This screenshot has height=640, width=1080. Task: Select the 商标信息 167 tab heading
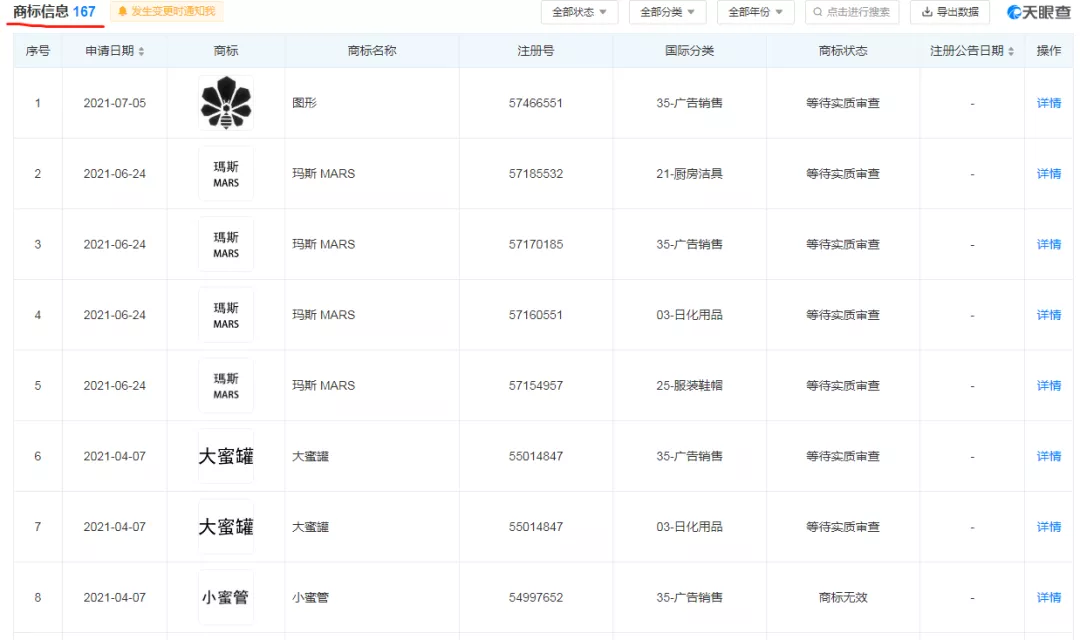pos(54,12)
